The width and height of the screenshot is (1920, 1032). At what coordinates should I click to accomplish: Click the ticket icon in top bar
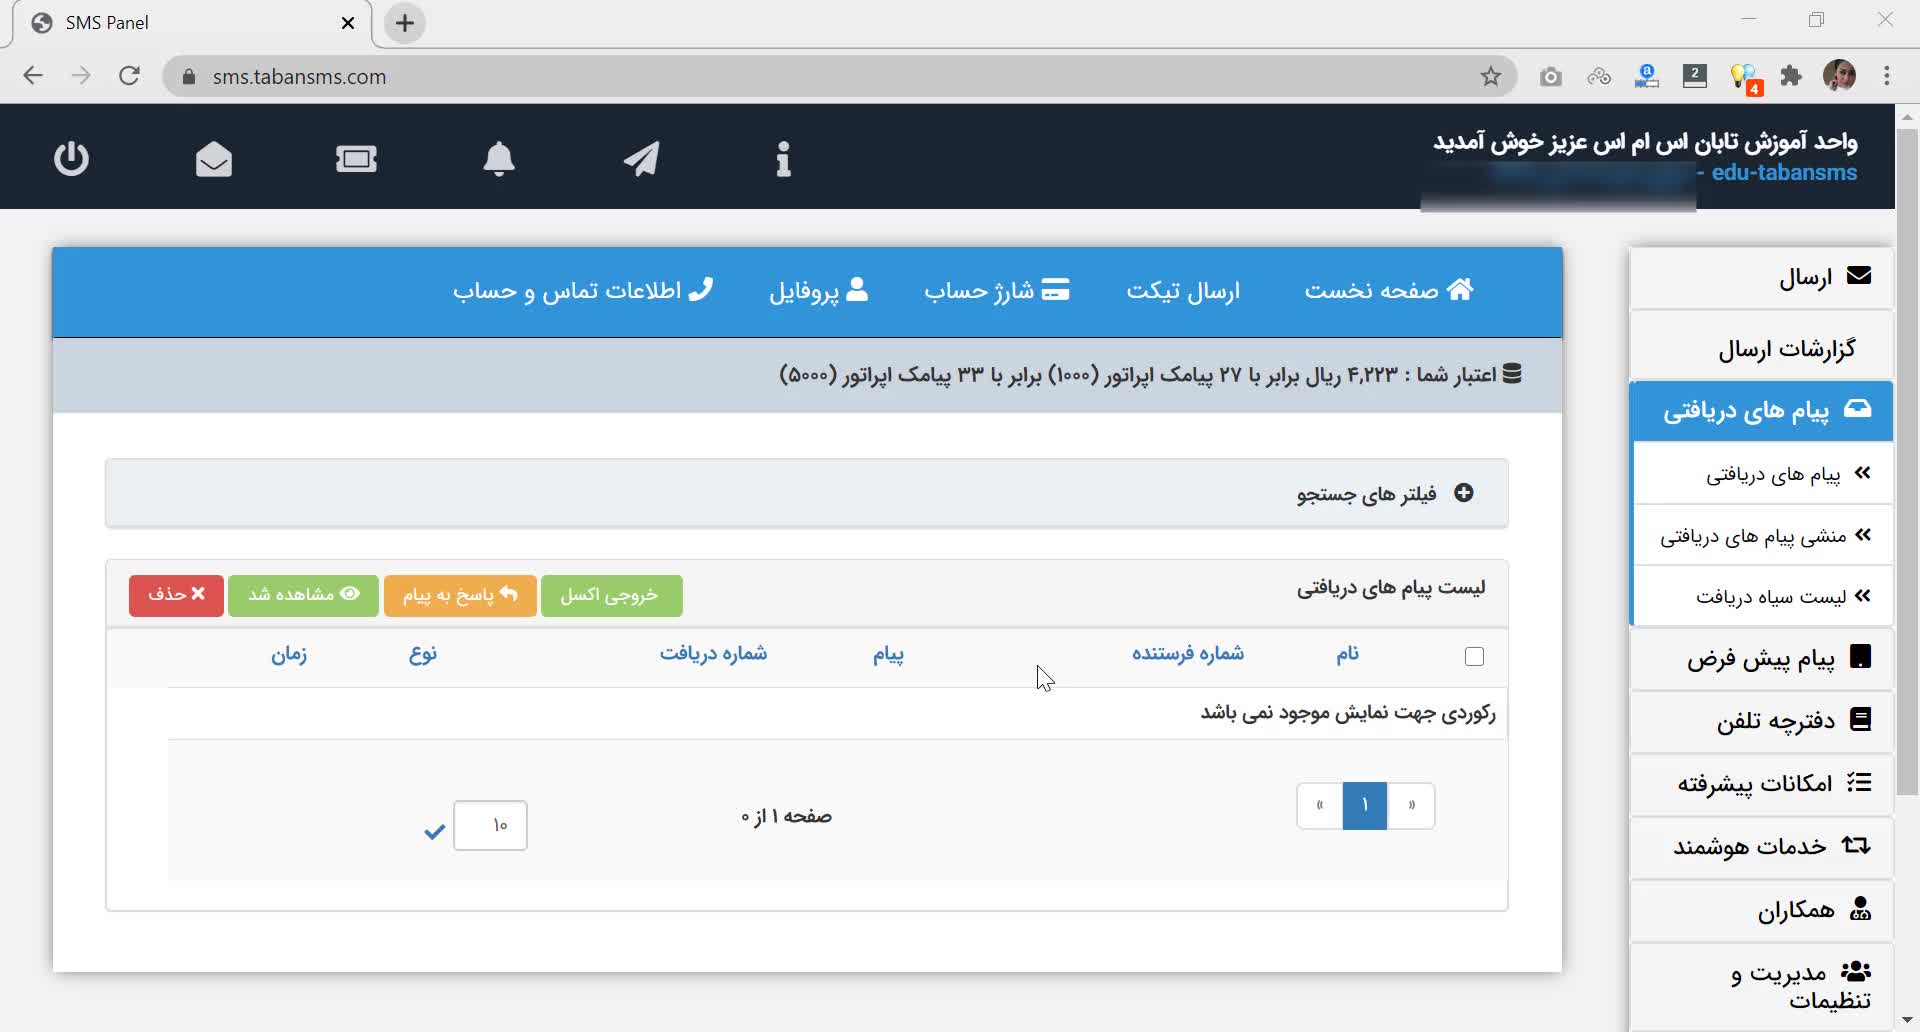356,159
